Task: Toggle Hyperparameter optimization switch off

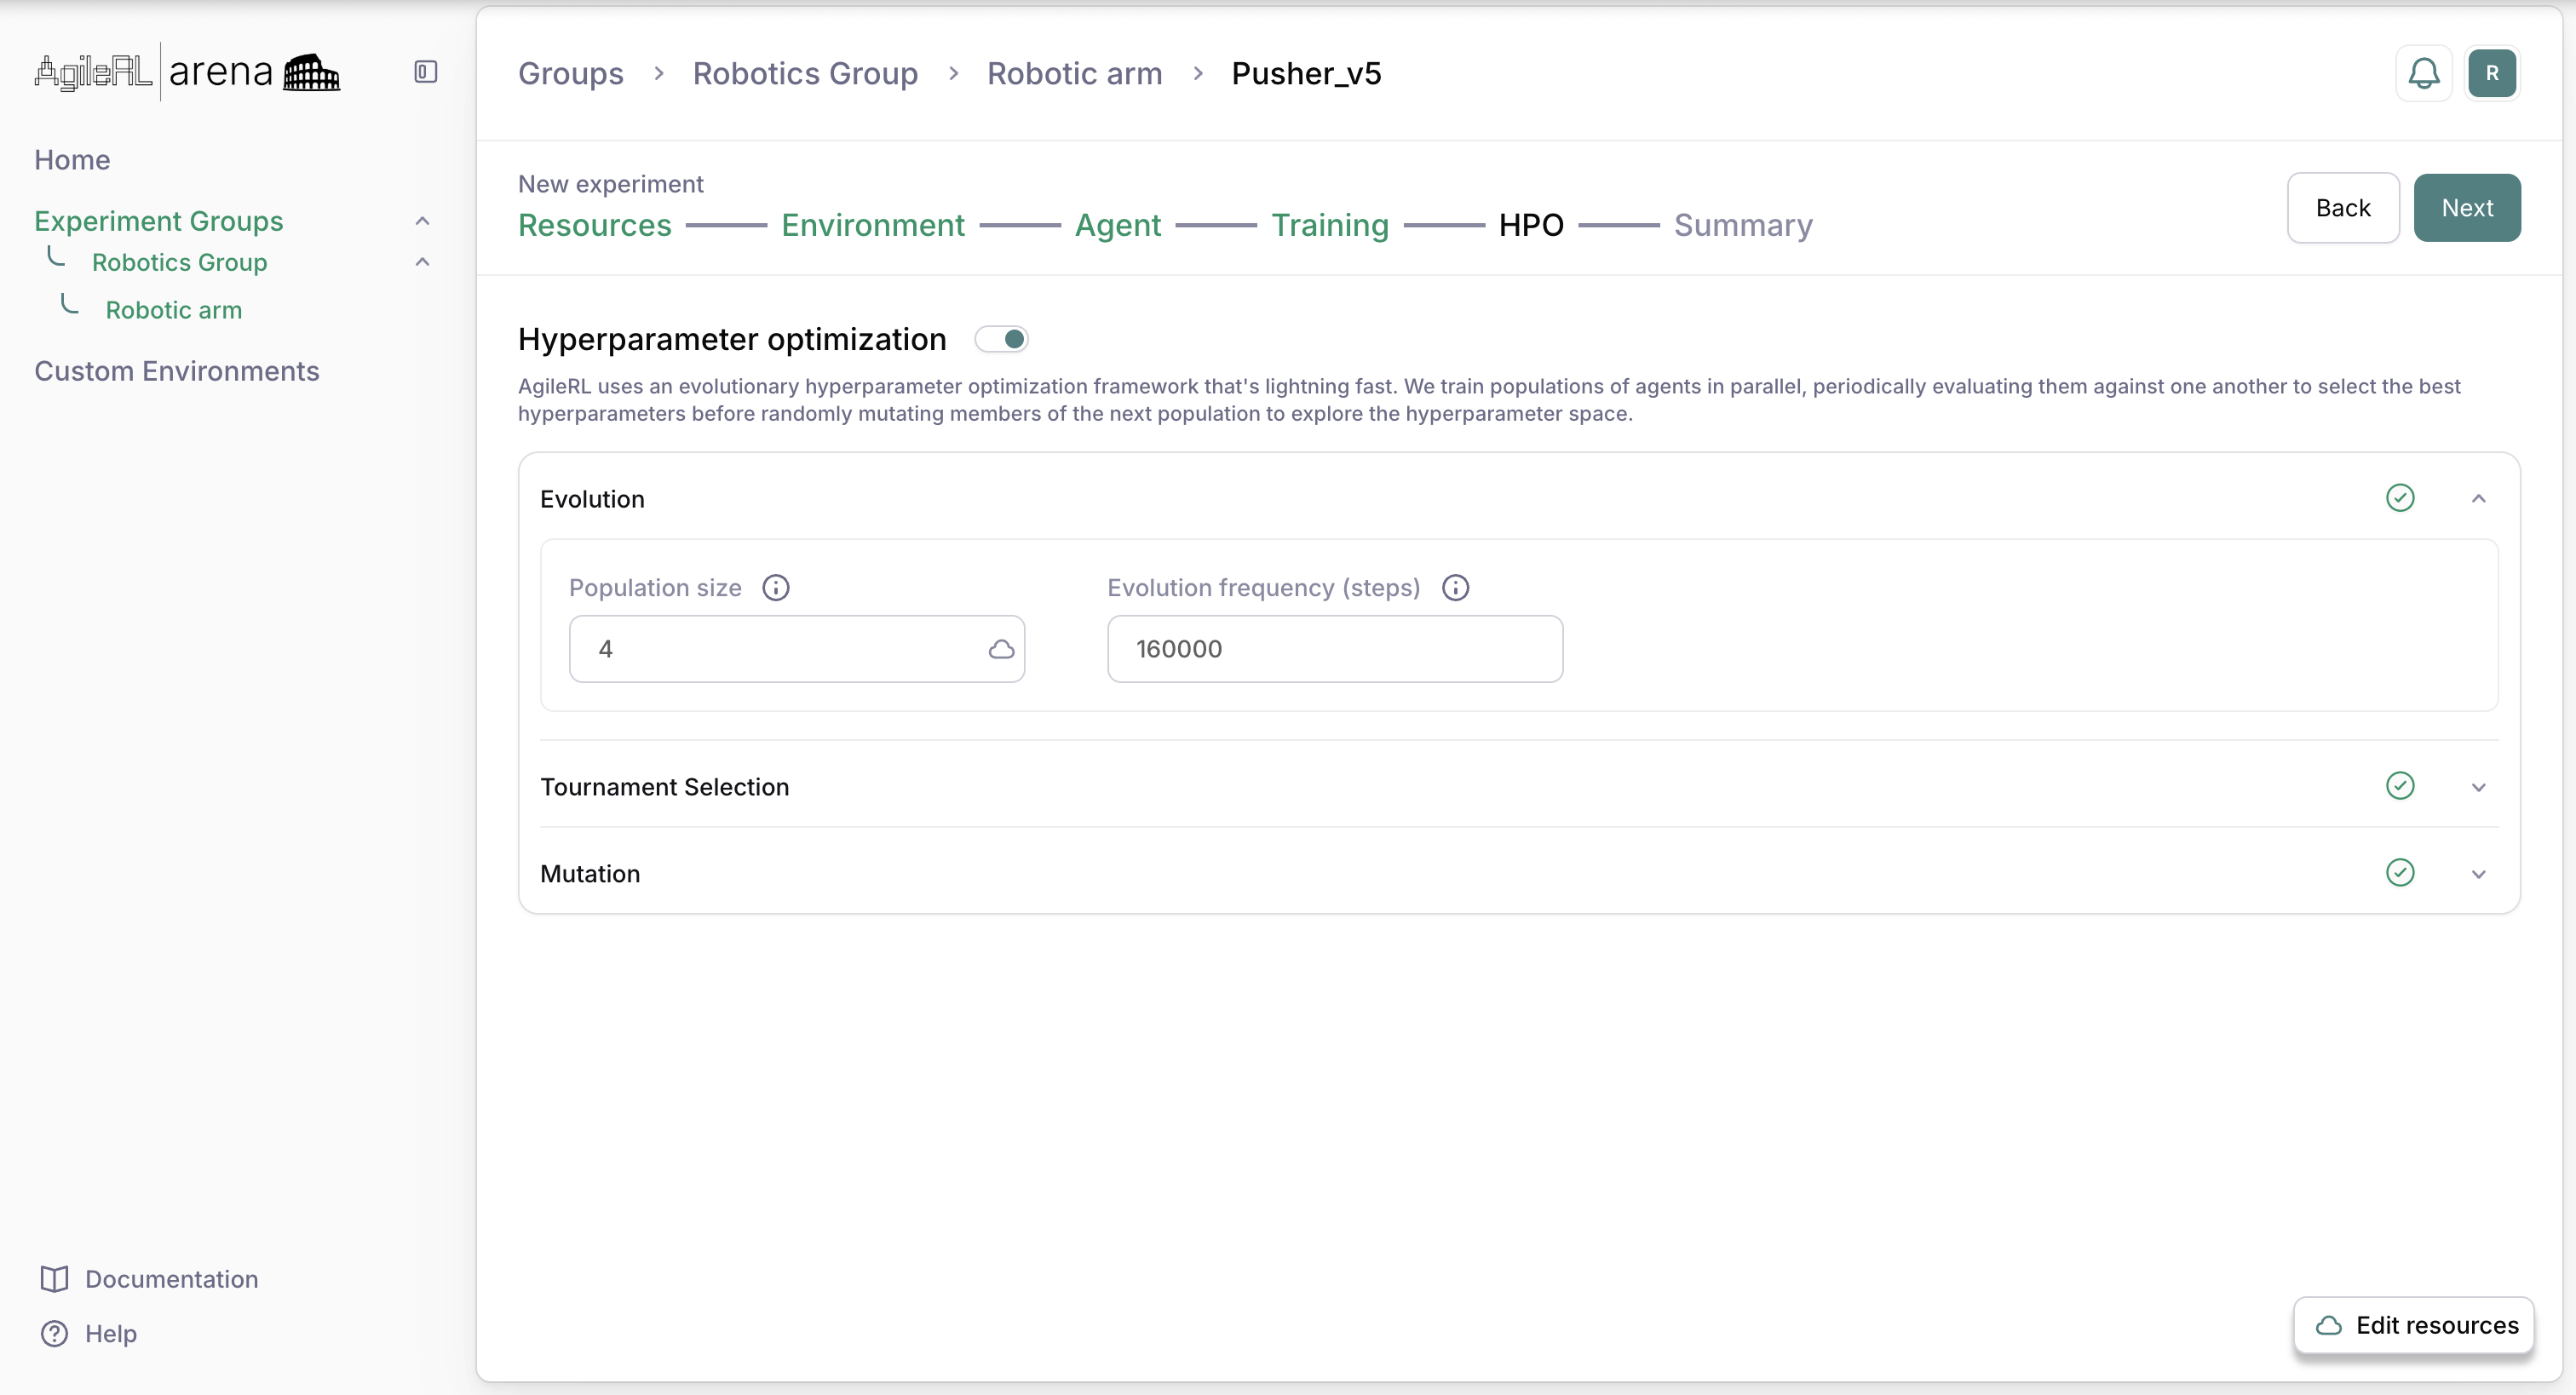Action: pyautogui.click(x=1002, y=339)
